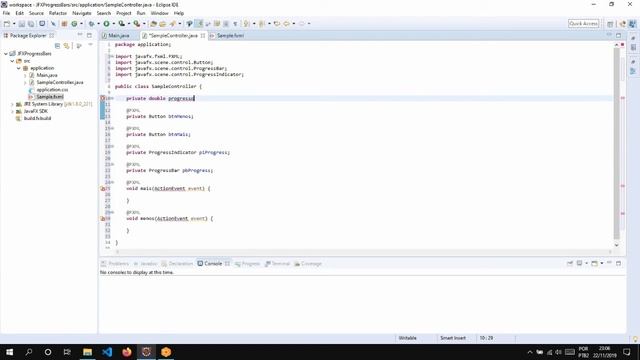Open the Display Selected Console dropdown
Image resolution: width=640 pixels, height=360 pixels.
point(587,263)
